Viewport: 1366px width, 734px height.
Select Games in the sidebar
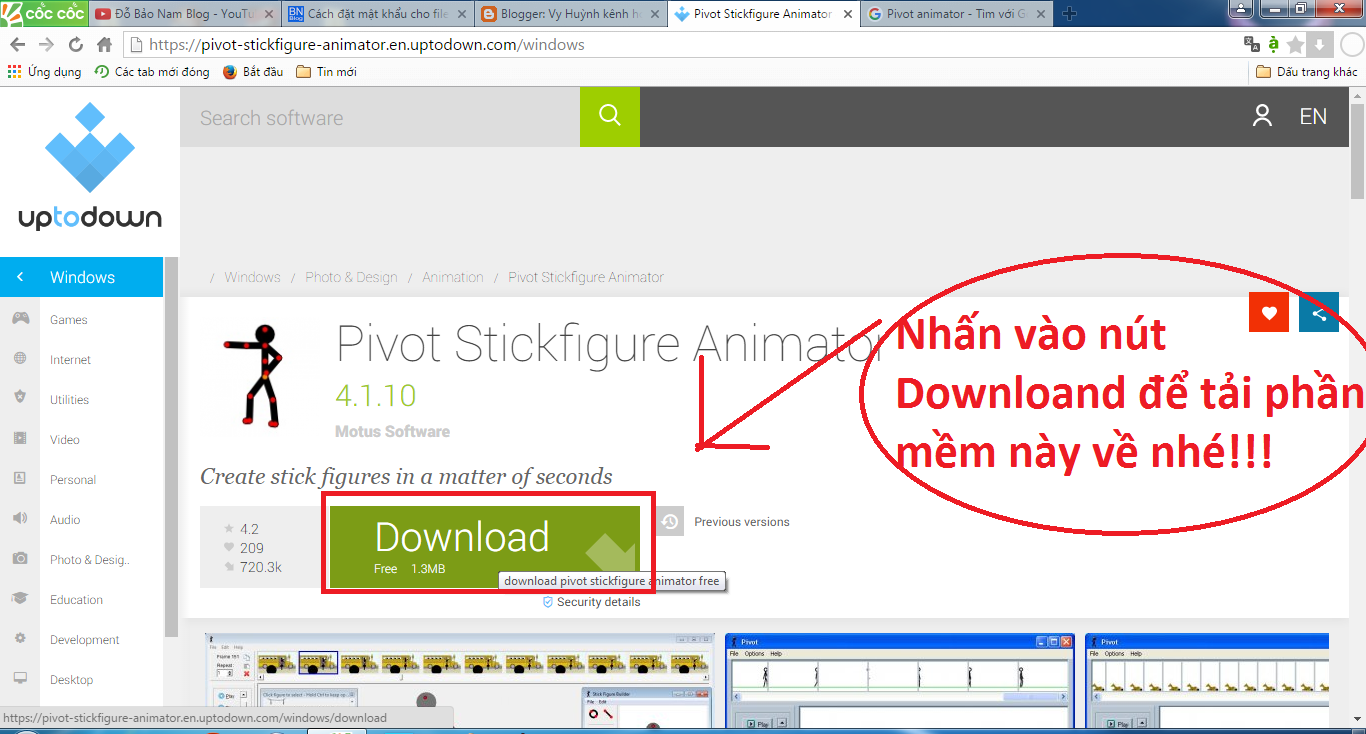point(69,320)
